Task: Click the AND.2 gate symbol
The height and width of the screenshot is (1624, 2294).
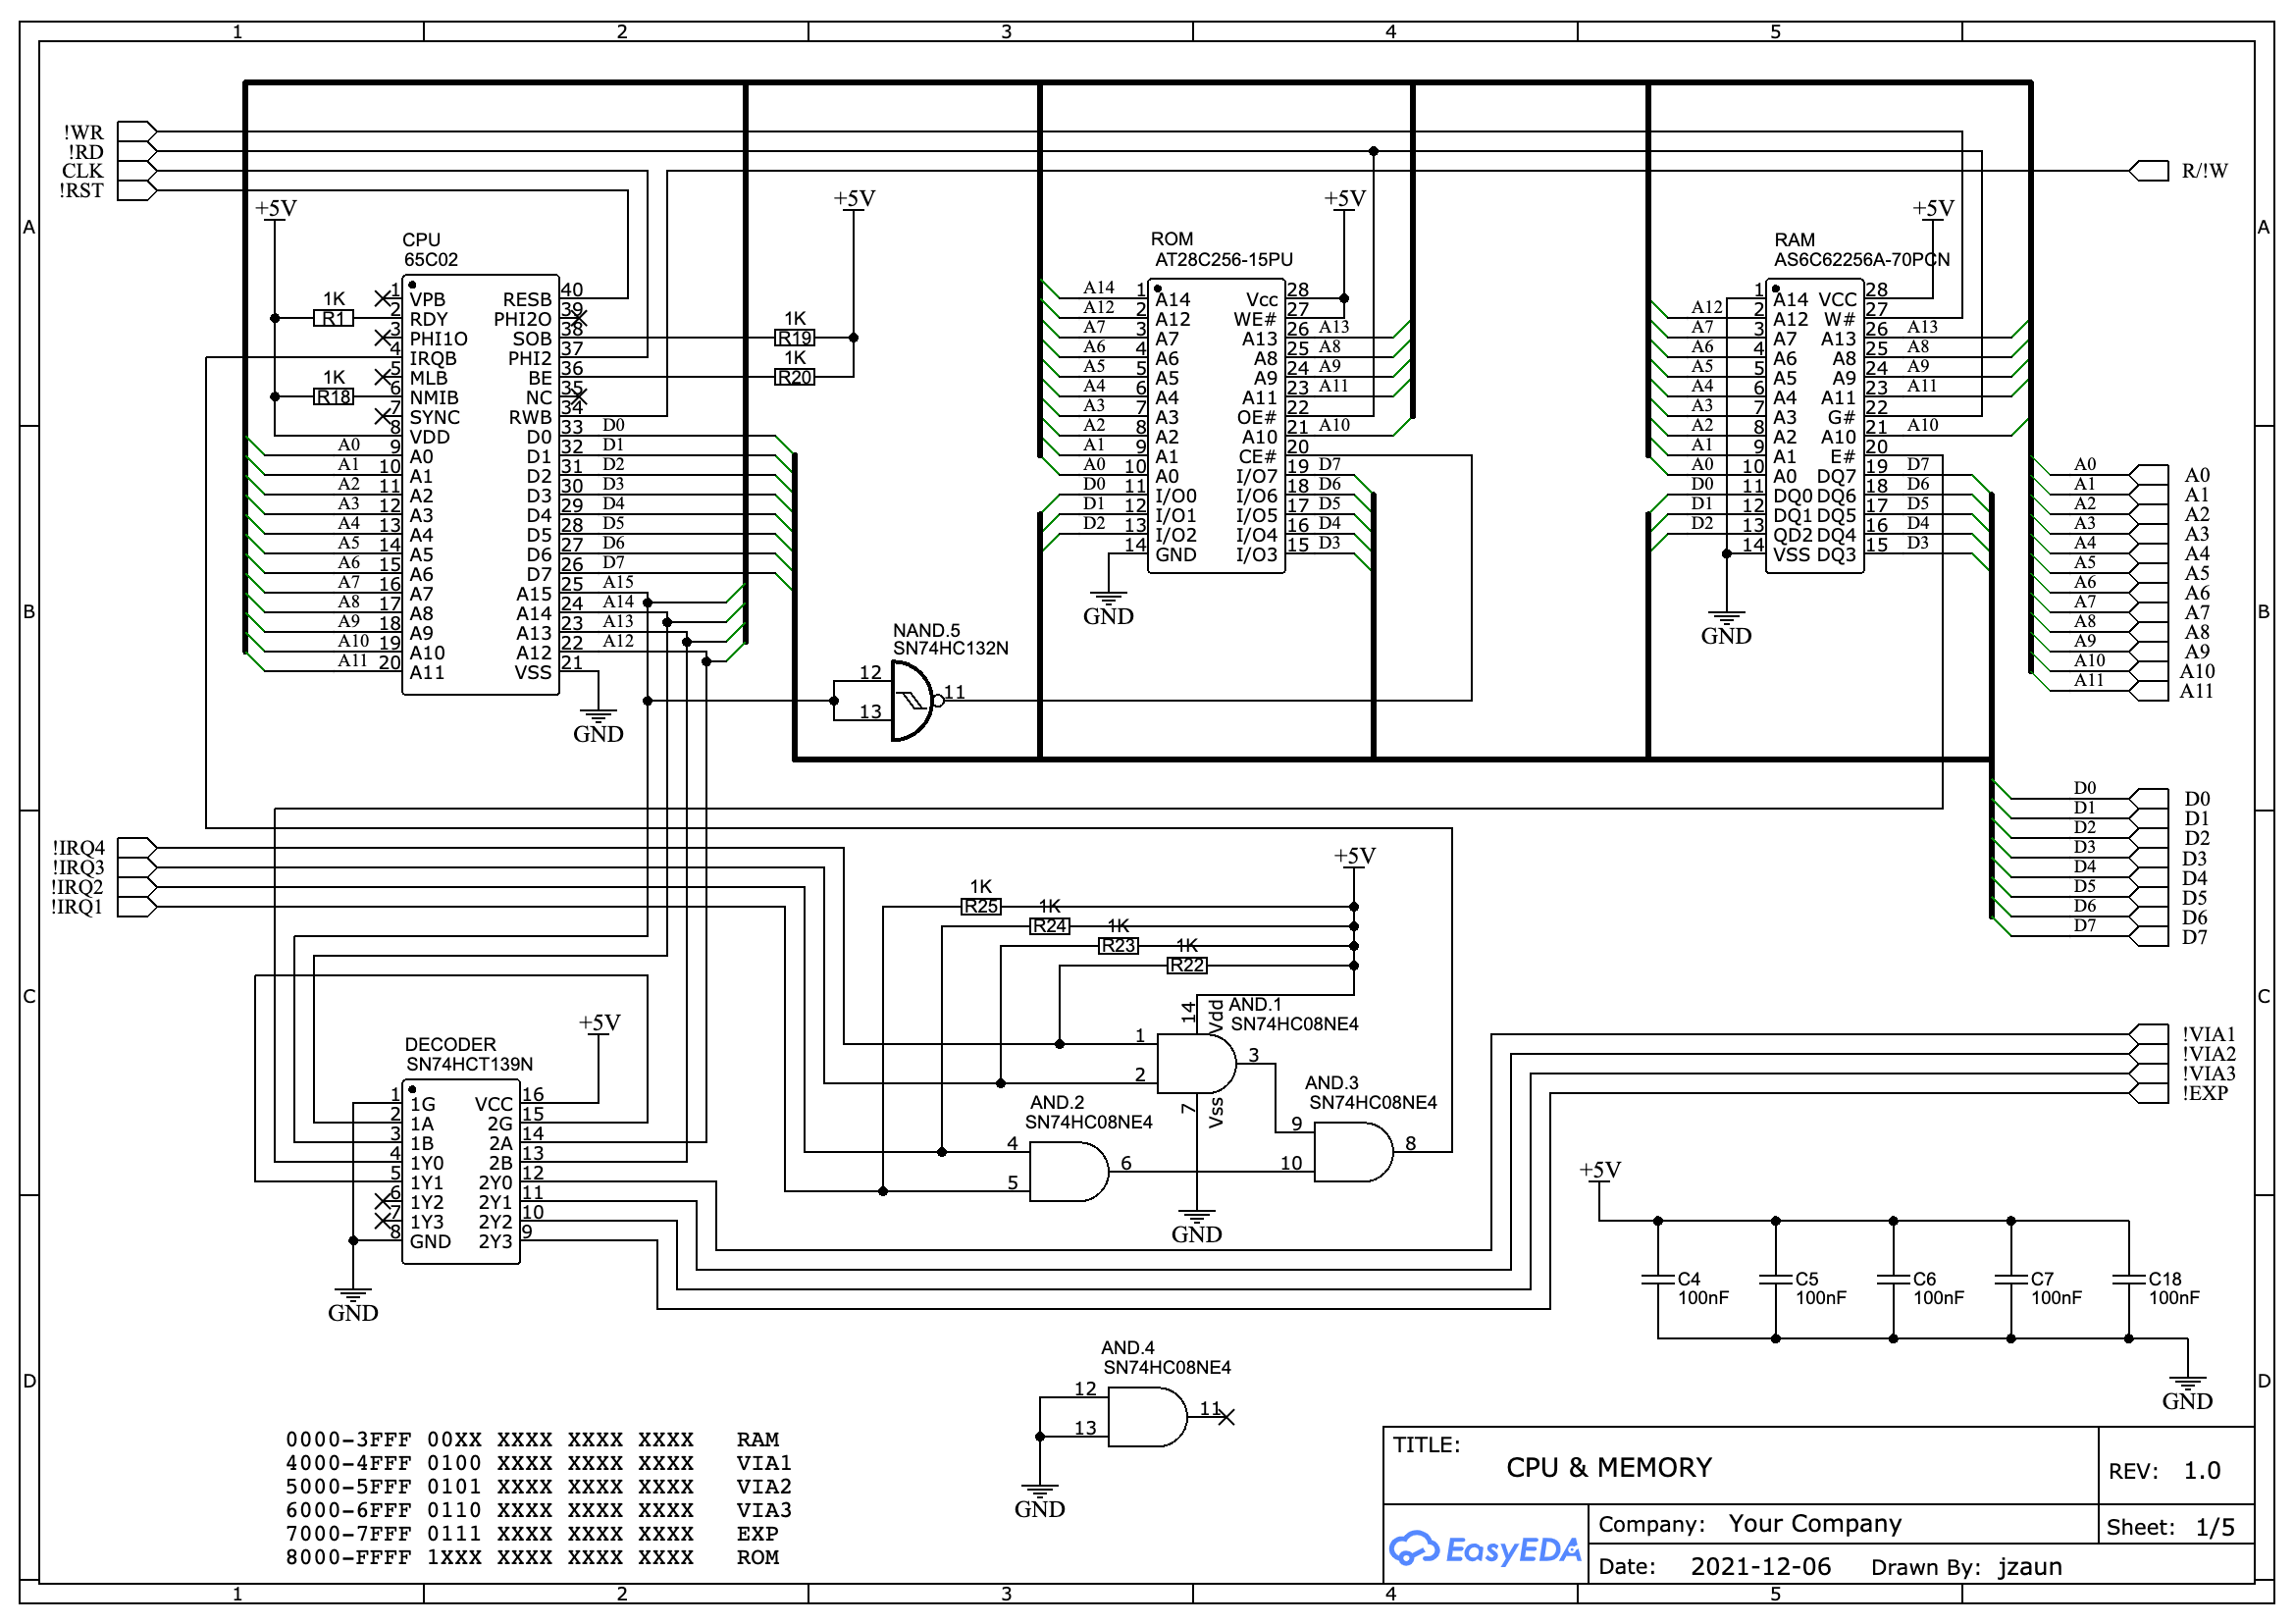Action: click(x=1067, y=1172)
